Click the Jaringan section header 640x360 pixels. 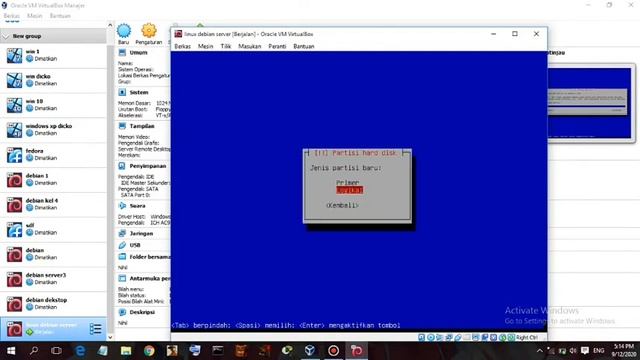141,233
